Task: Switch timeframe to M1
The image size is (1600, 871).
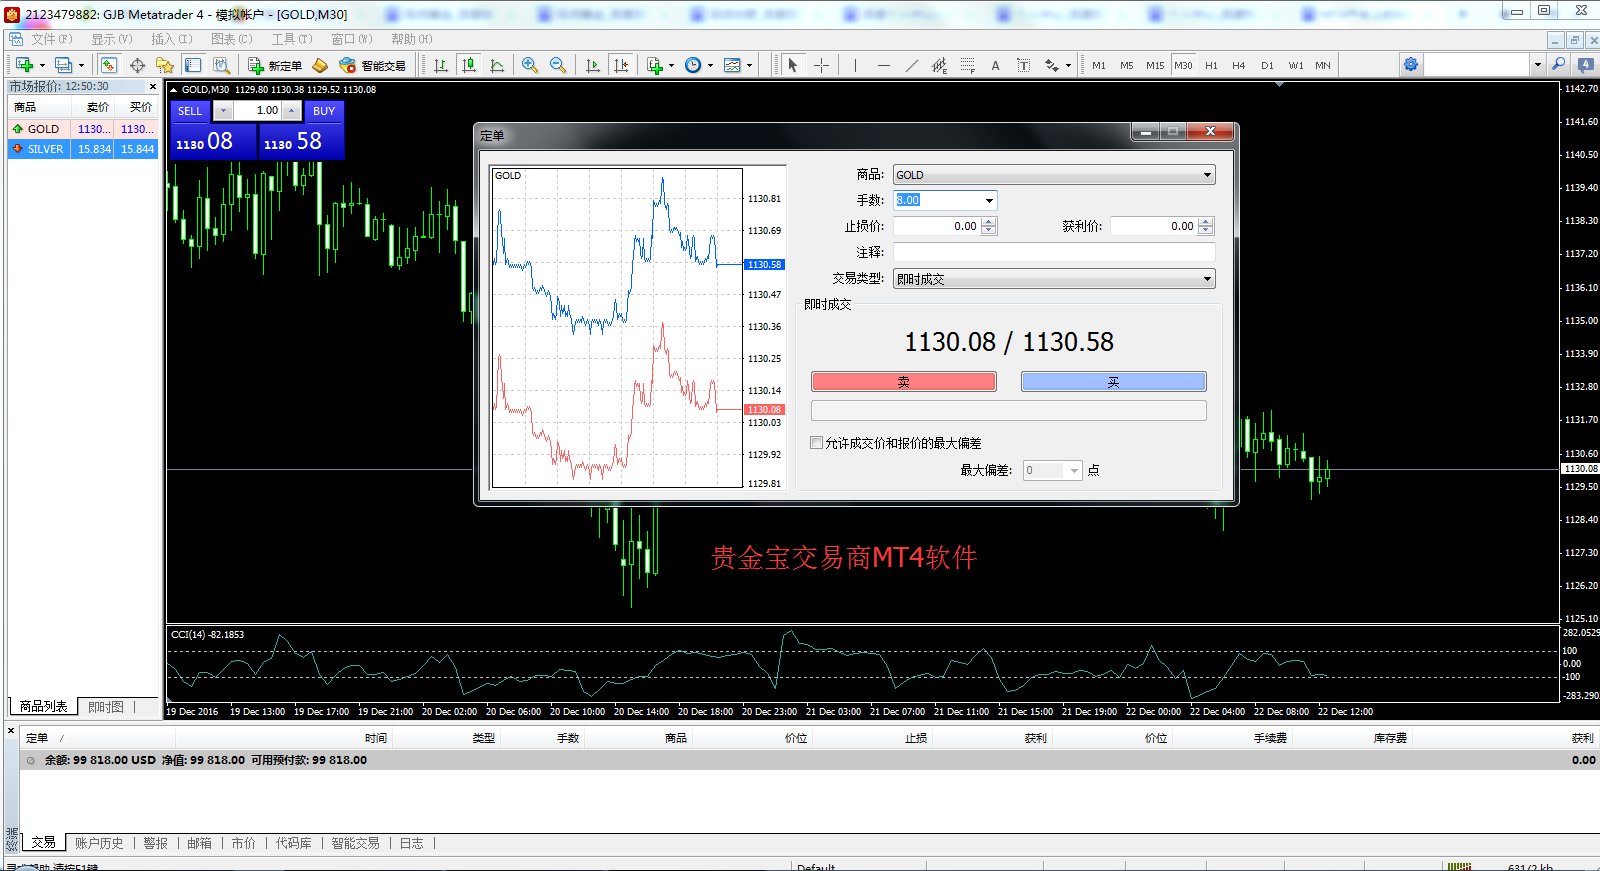Action: pos(1099,65)
